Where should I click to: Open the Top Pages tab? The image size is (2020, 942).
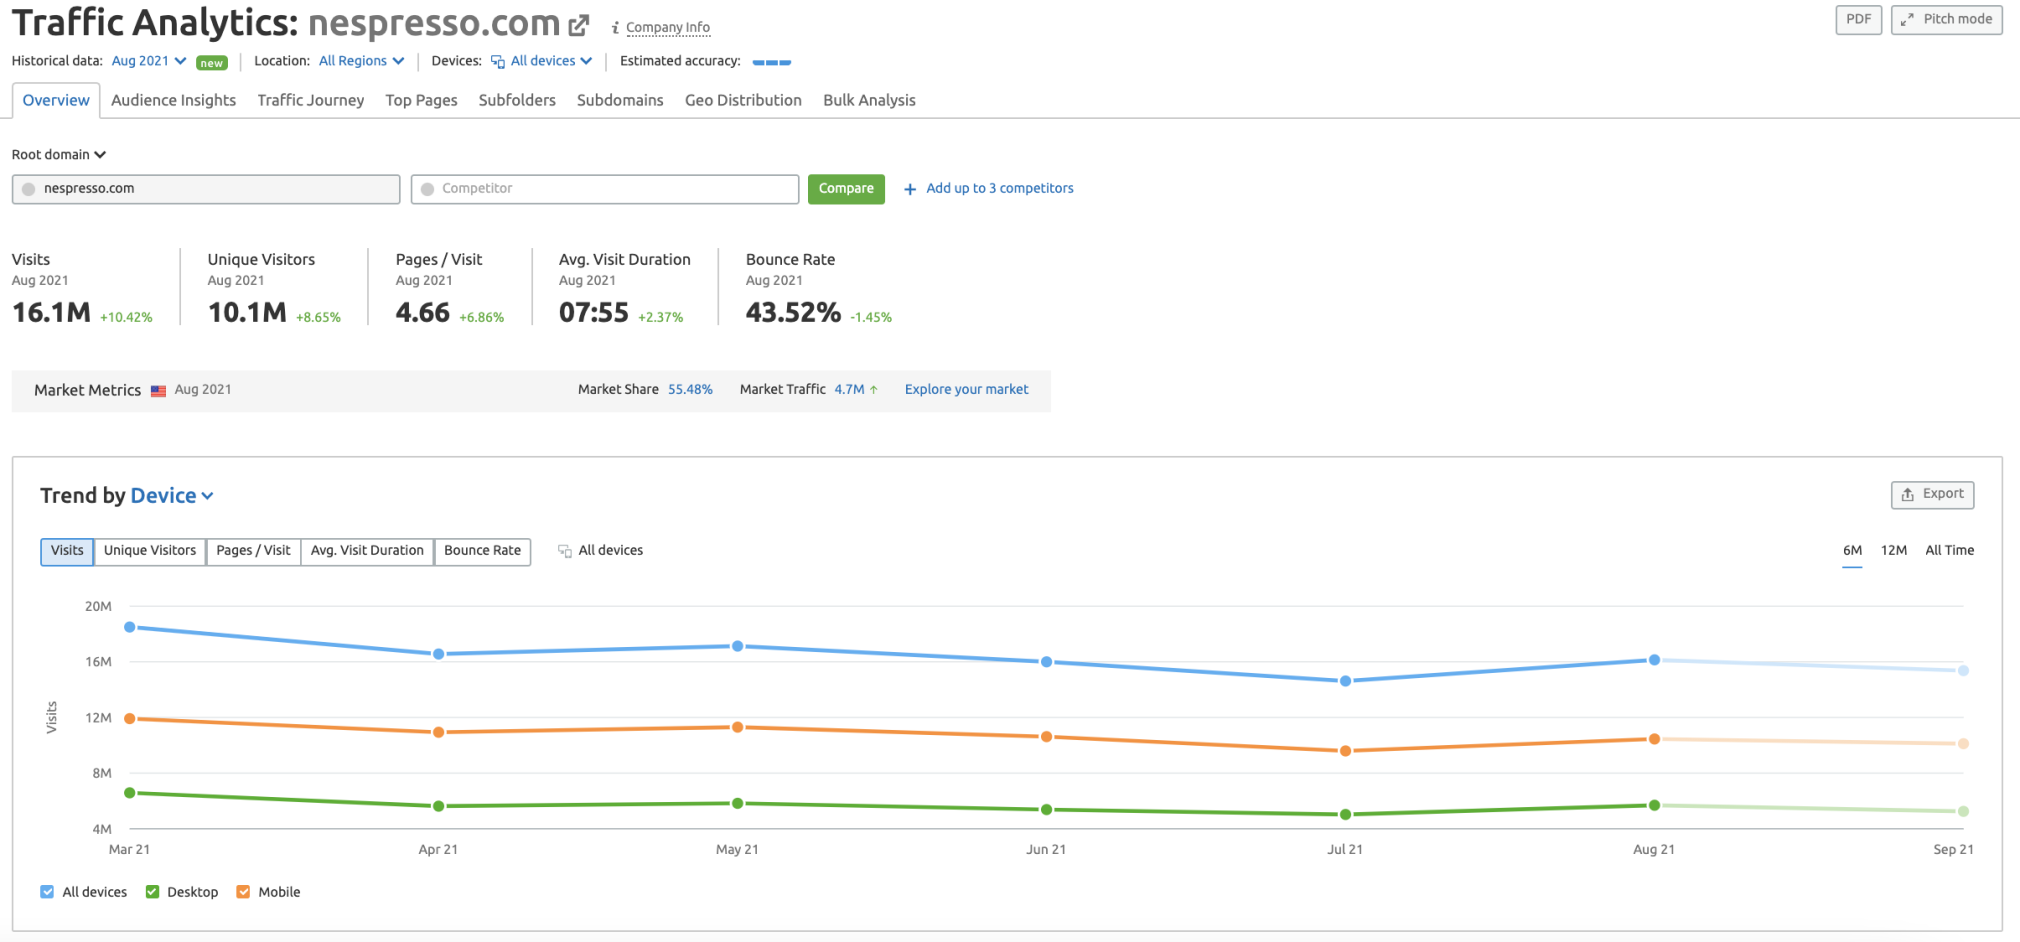[x=421, y=100]
